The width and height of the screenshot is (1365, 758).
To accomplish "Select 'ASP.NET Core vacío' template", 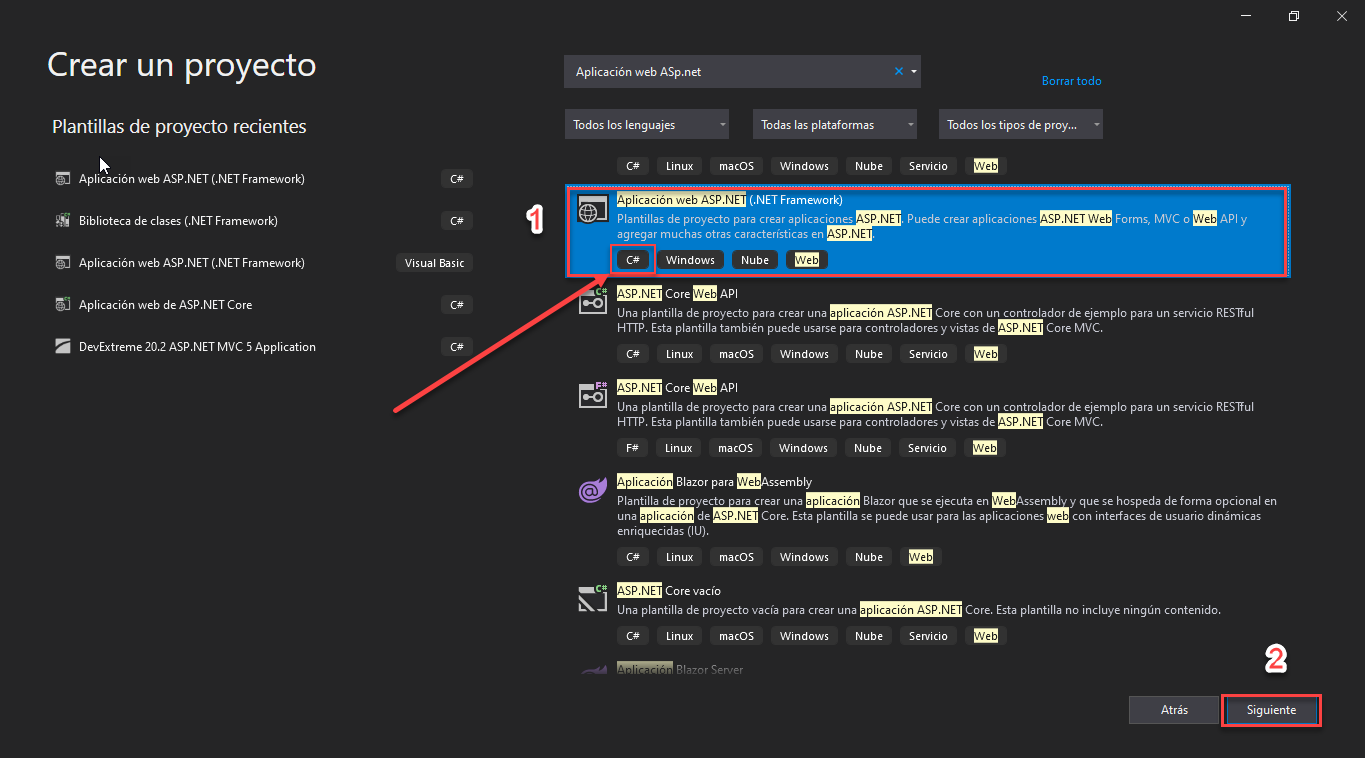I will click(x=668, y=591).
